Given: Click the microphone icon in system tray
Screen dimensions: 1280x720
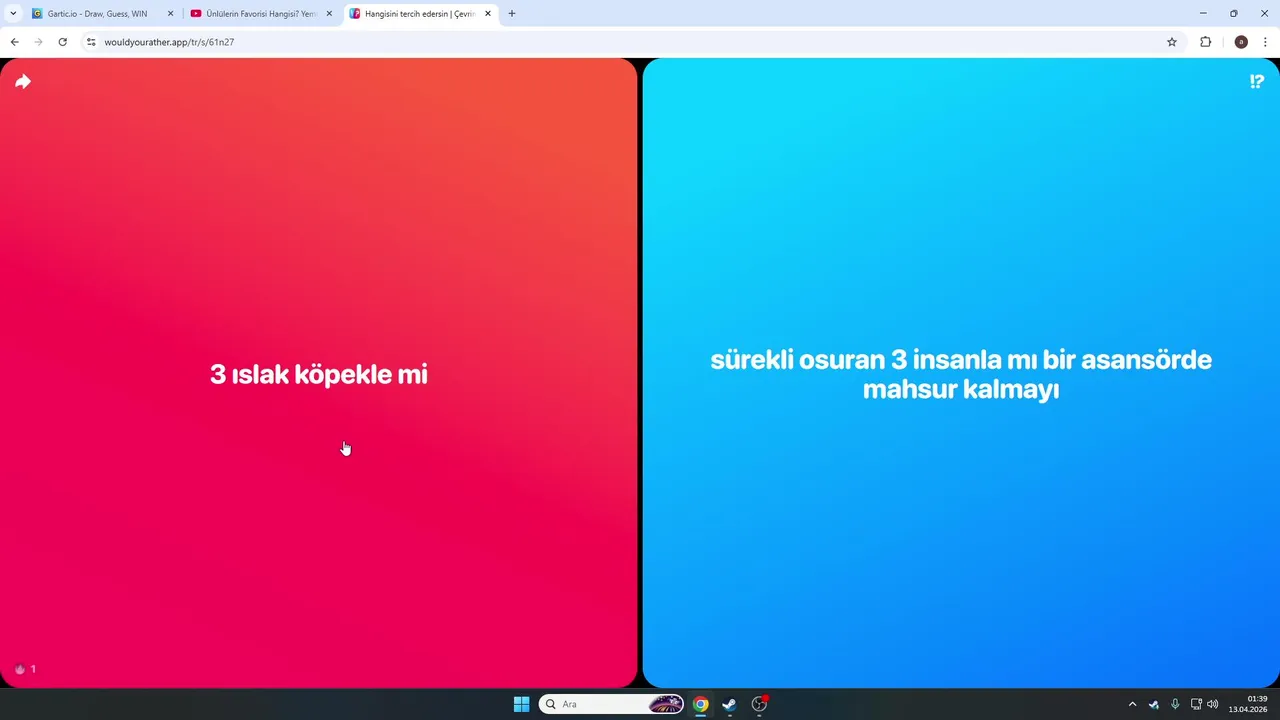Looking at the screenshot, I should coord(1175,704).
